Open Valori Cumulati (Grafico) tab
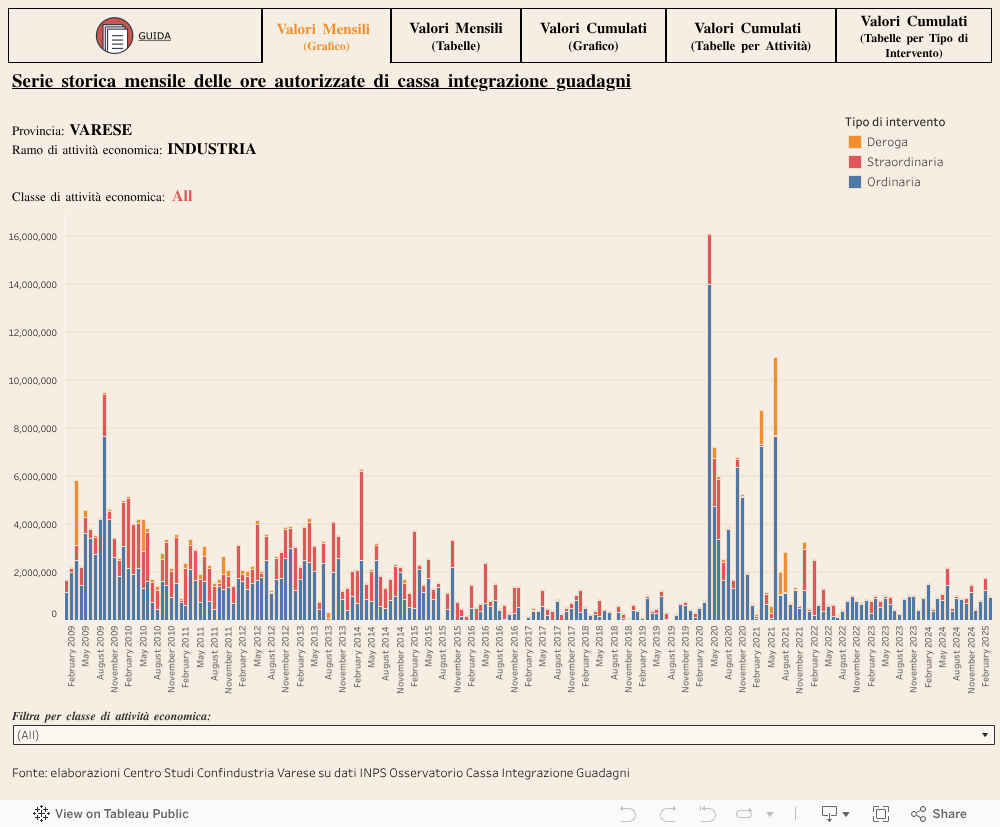Image resolution: width=1000 pixels, height=827 pixels. pos(593,36)
